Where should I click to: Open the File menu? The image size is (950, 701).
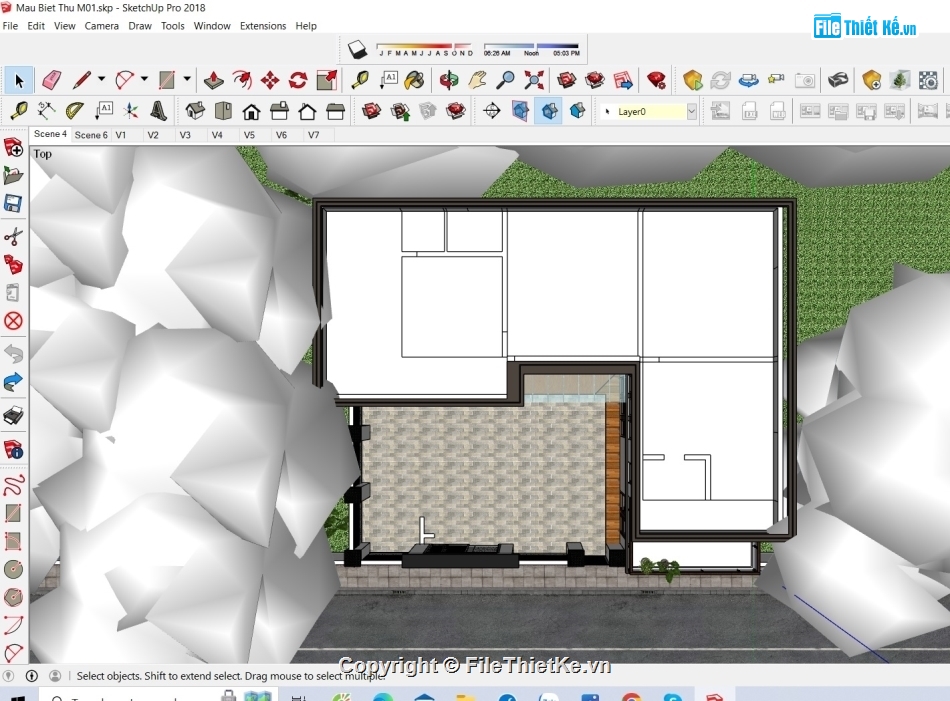pyautogui.click(x=10, y=26)
